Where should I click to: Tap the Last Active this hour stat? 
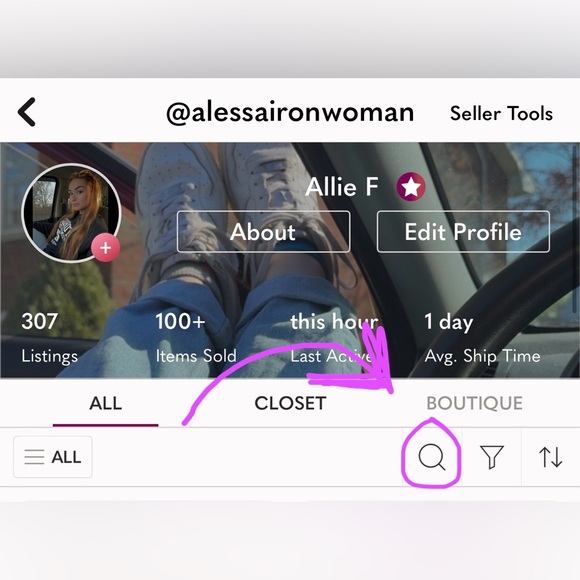[334, 338]
